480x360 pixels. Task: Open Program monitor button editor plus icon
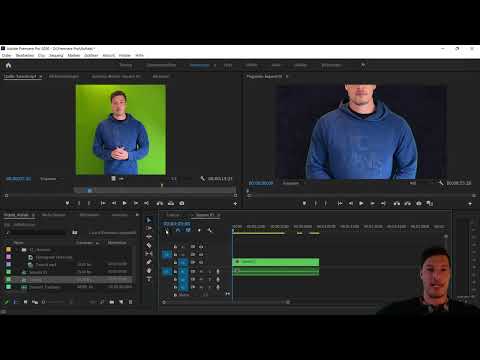coord(470,204)
